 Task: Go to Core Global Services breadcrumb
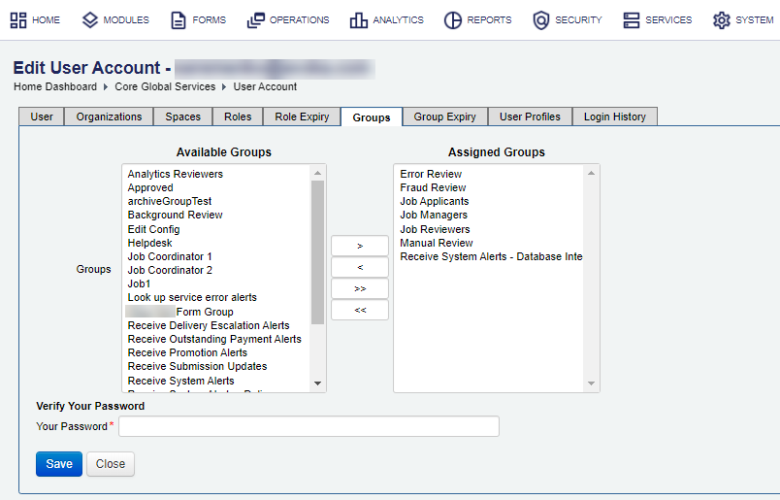point(165,87)
